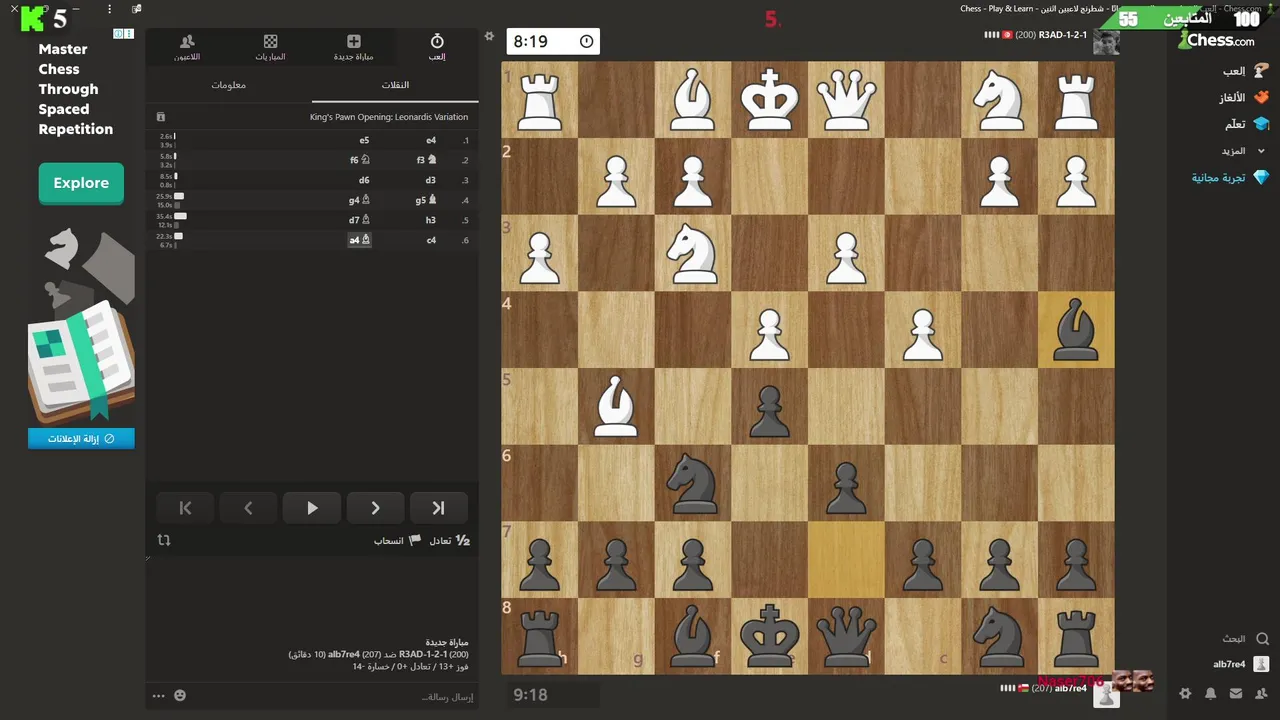Image resolution: width=1280 pixels, height=720 pixels.
Task: Select the white queen on d1
Action: 846,99
